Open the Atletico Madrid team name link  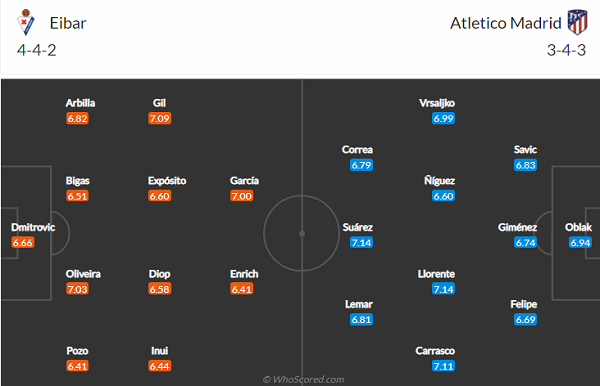pyautogui.click(x=505, y=23)
